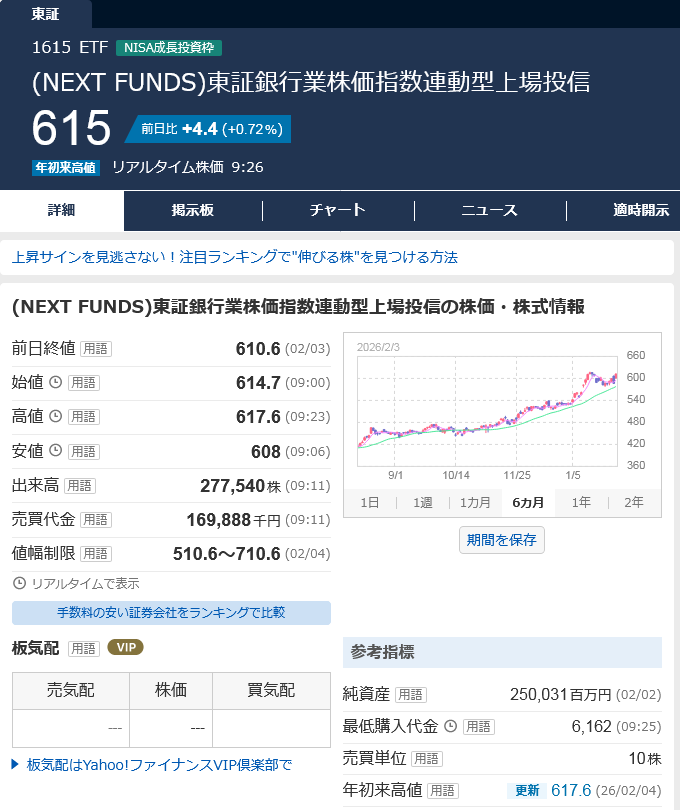Image resolution: width=680 pixels, height=810 pixels.
Task: Set chart period to 1年
Action: [581, 502]
